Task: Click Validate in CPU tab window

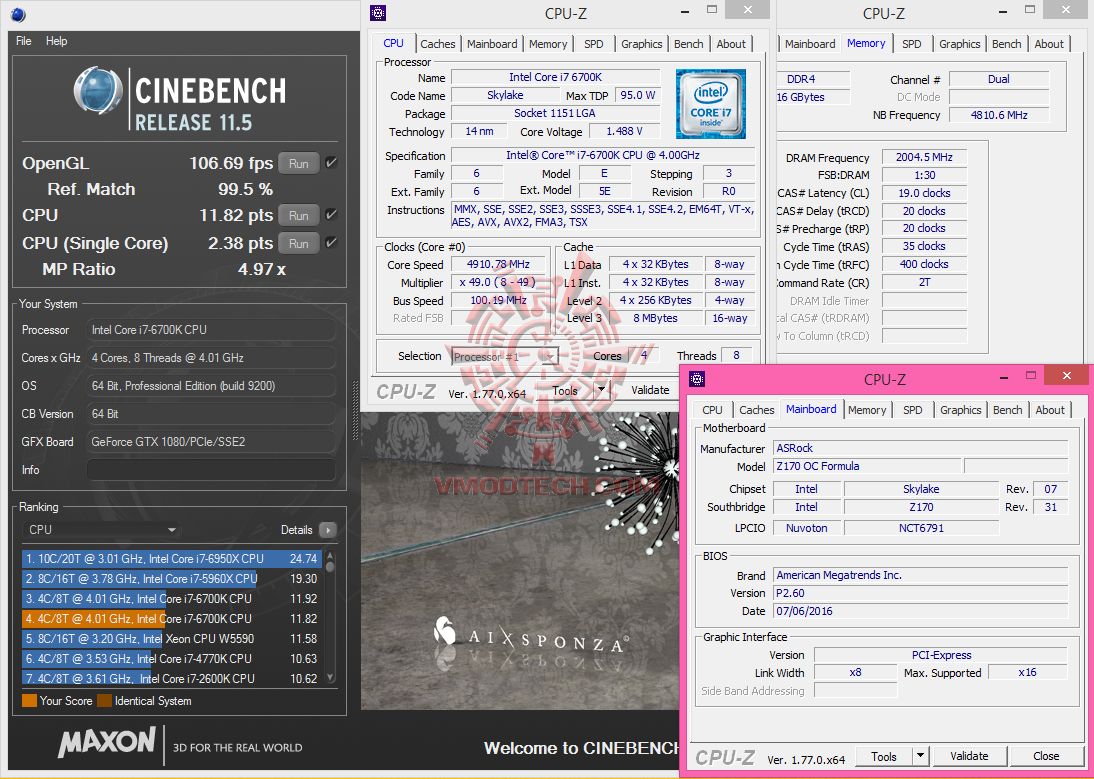Action: (650, 391)
